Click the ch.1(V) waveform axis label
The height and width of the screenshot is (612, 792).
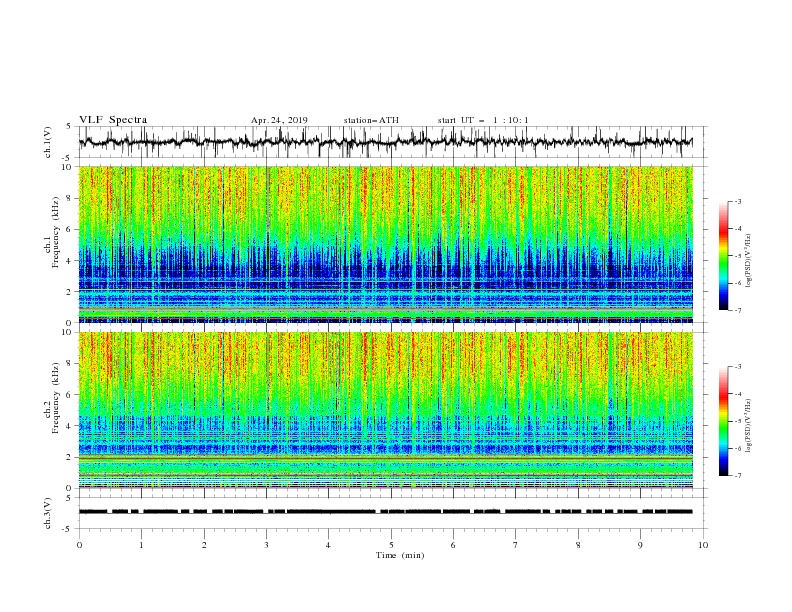[48, 142]
